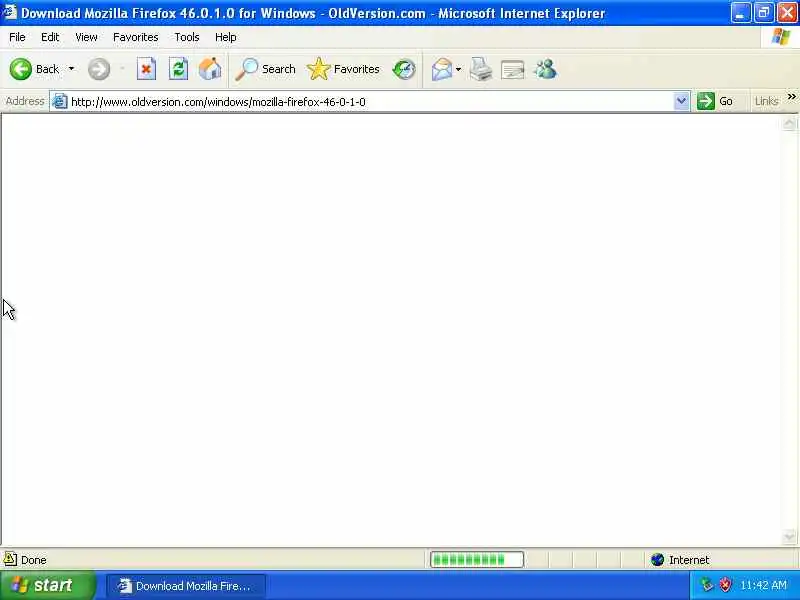The height and width of the screenshot is (600, 800).
Task: Restore down the Internet Explorer window
Action: pos(764,13)
